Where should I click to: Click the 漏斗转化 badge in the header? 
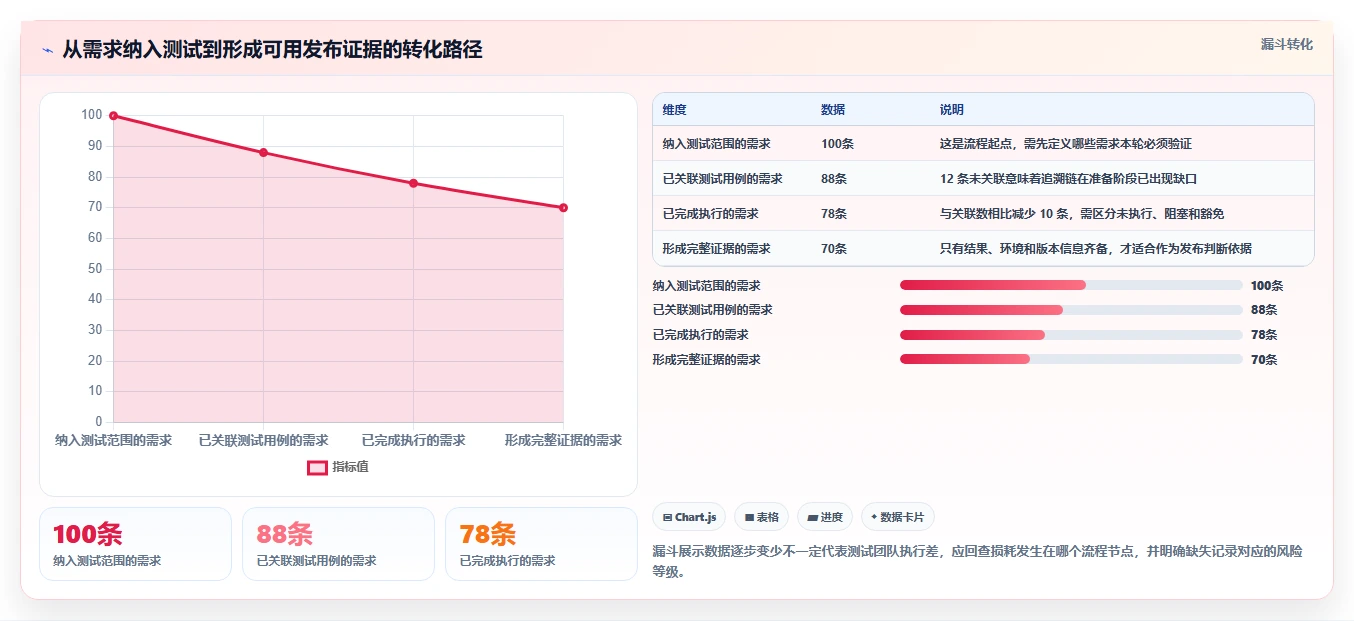[x=1286, y=44]
